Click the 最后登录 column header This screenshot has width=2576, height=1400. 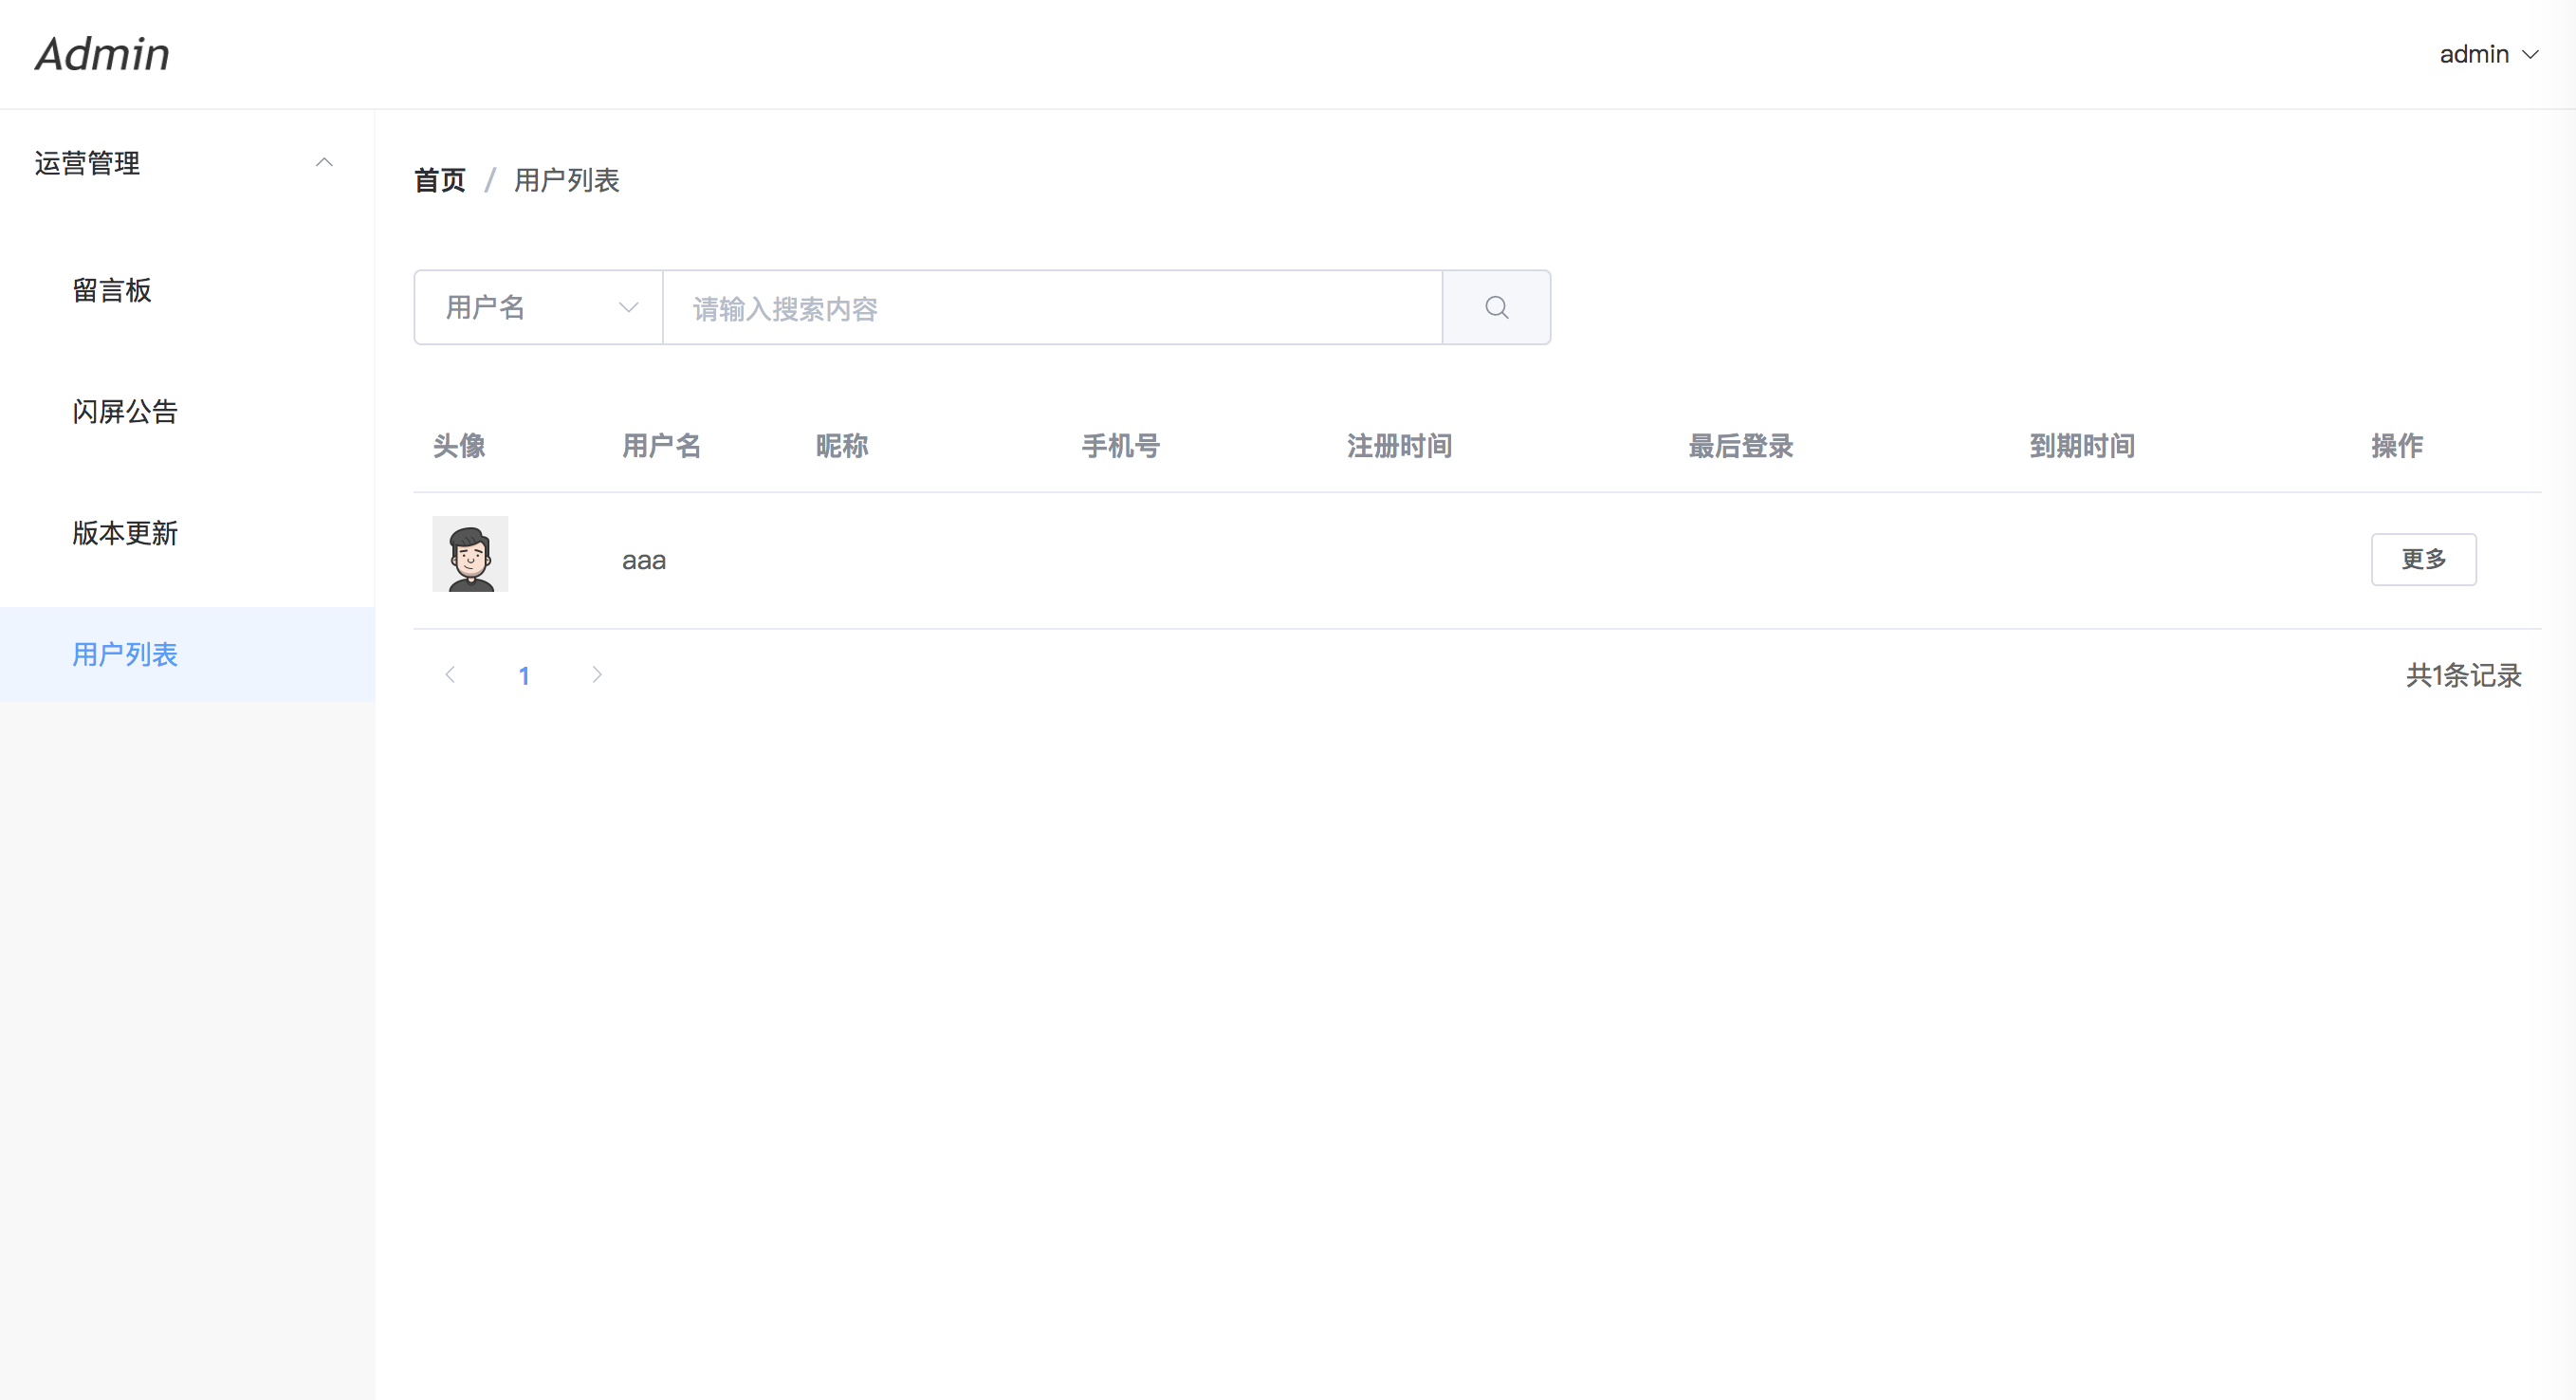click(x=1740, y=446)
